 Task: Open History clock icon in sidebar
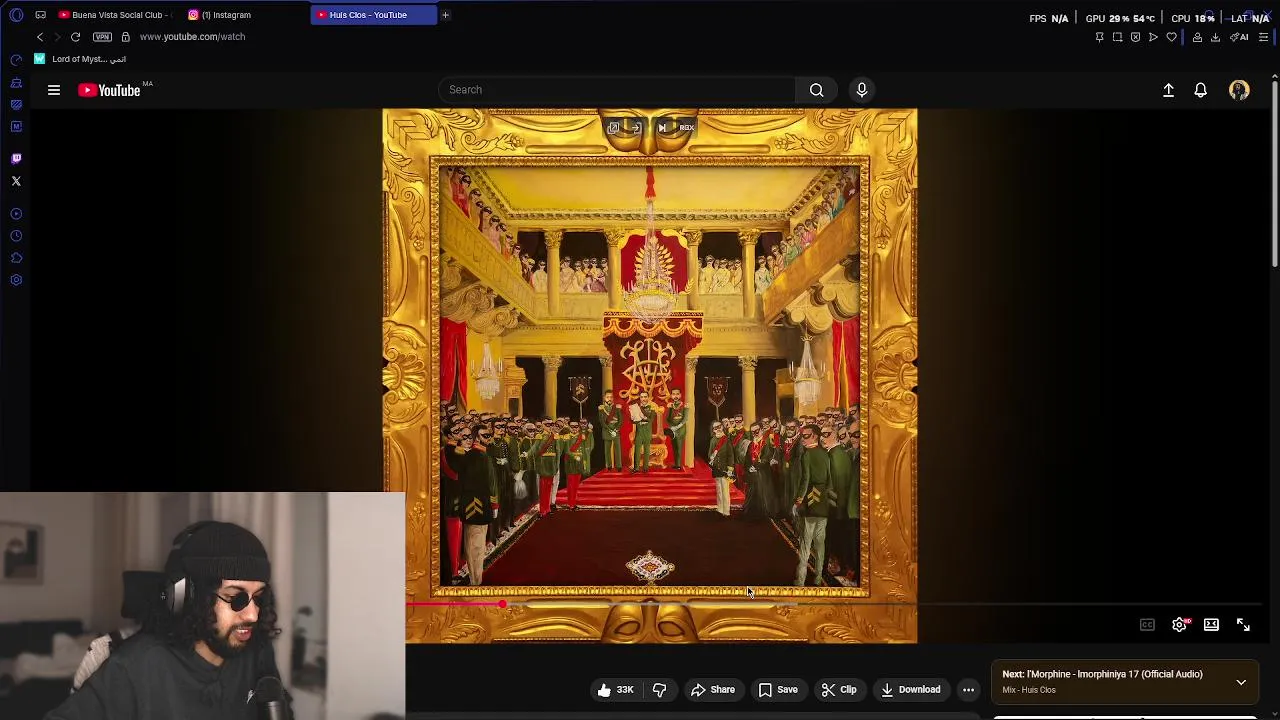coord(16,236)
